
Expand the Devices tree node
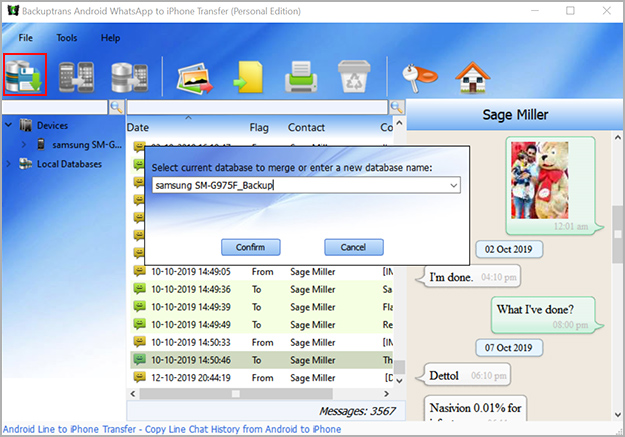(x=9, y=126)
